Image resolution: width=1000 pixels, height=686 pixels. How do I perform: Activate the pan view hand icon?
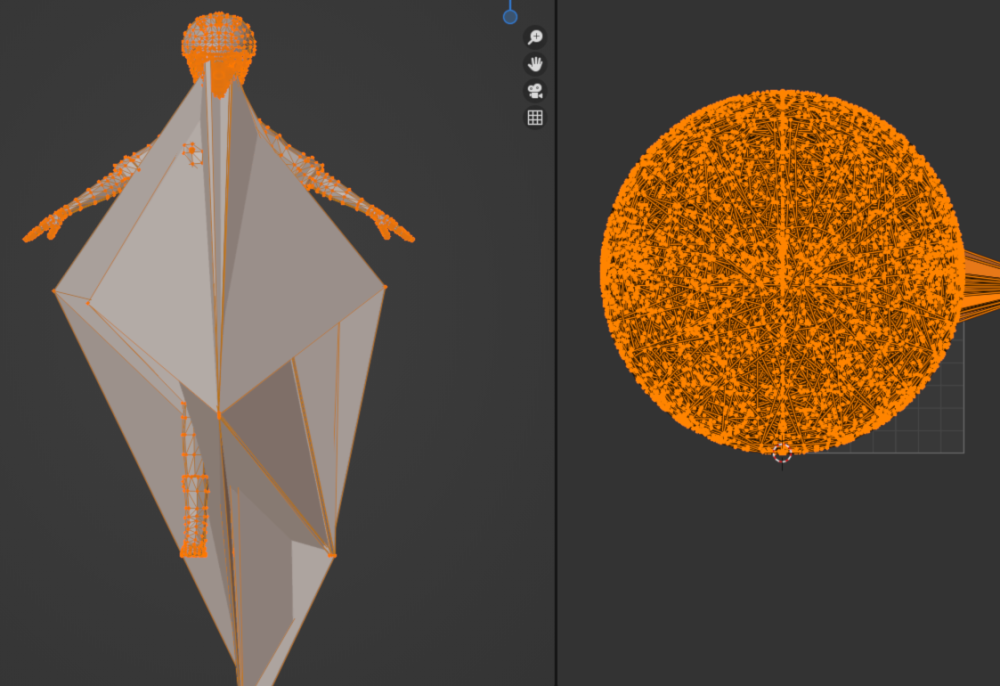[535, 64]
